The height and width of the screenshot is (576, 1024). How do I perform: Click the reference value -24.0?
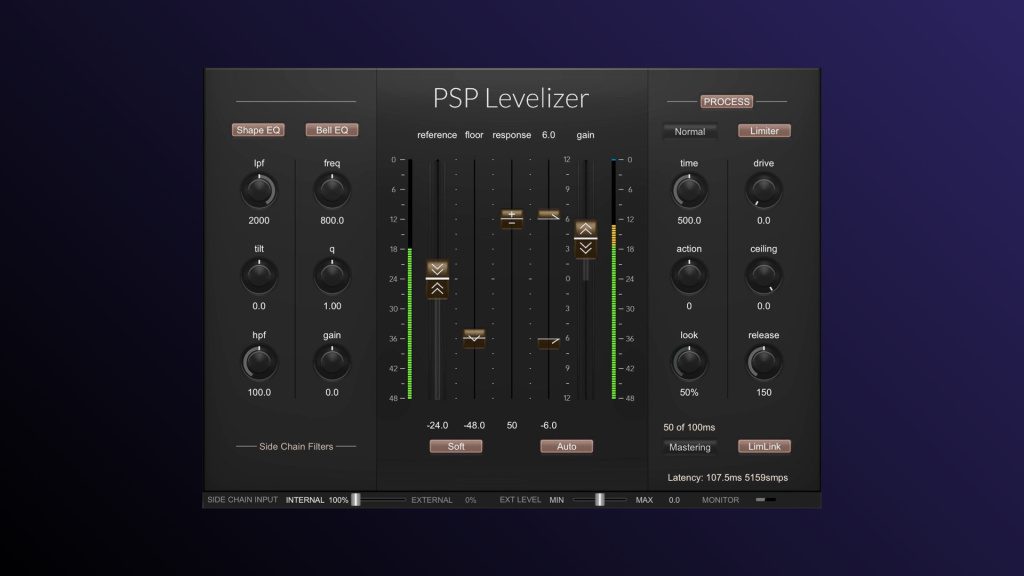point(437,425)
